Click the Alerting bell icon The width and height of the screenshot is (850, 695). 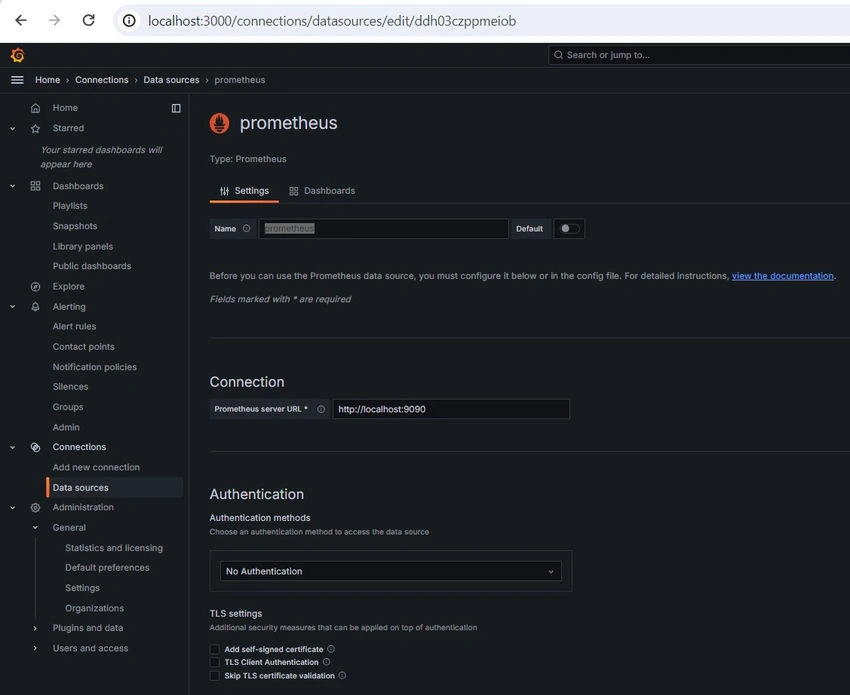35,307
